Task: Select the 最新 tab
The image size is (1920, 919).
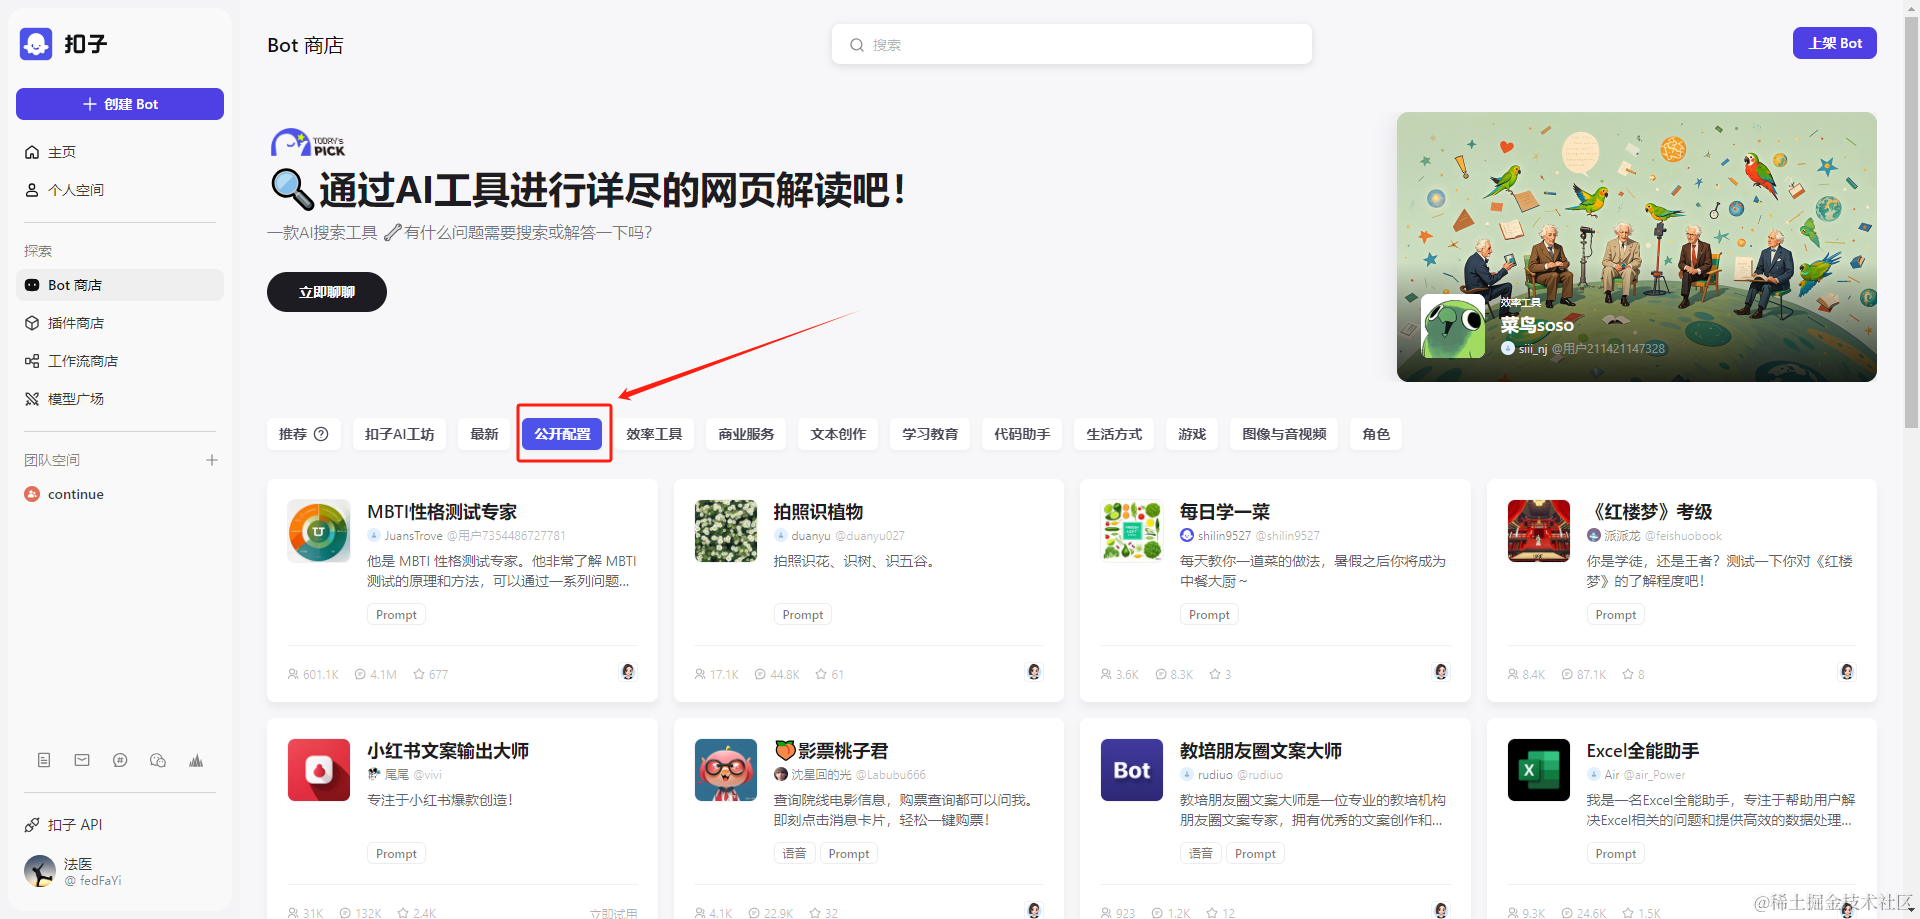Action: [484, 434]
